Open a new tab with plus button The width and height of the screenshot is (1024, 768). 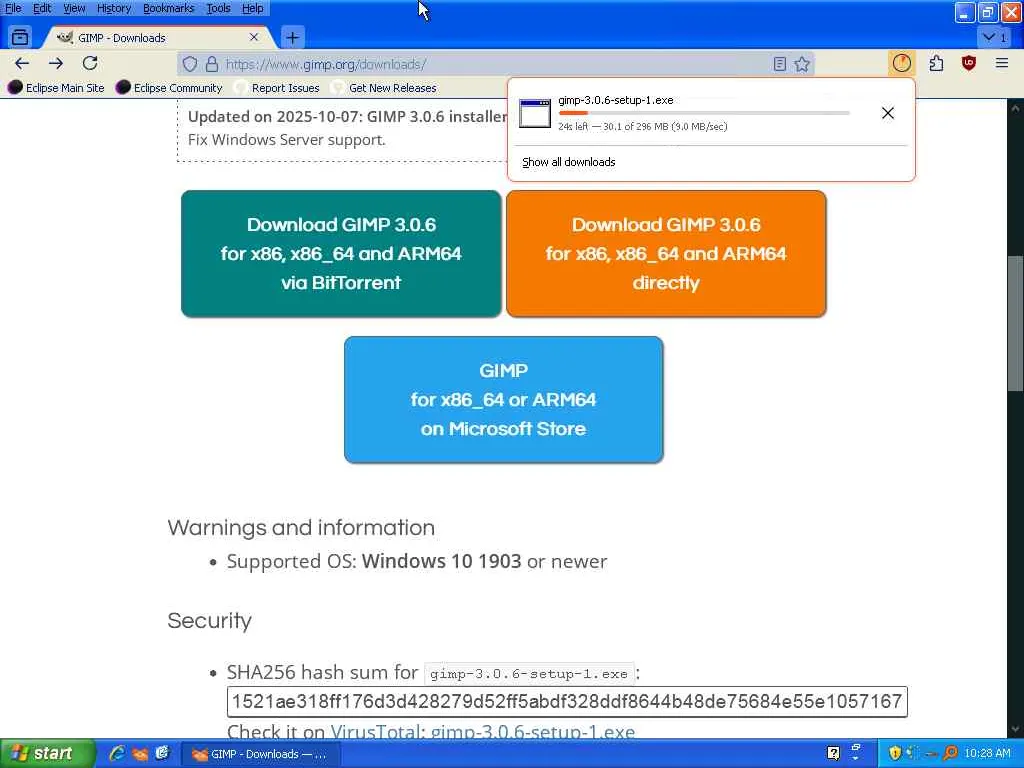293,38
